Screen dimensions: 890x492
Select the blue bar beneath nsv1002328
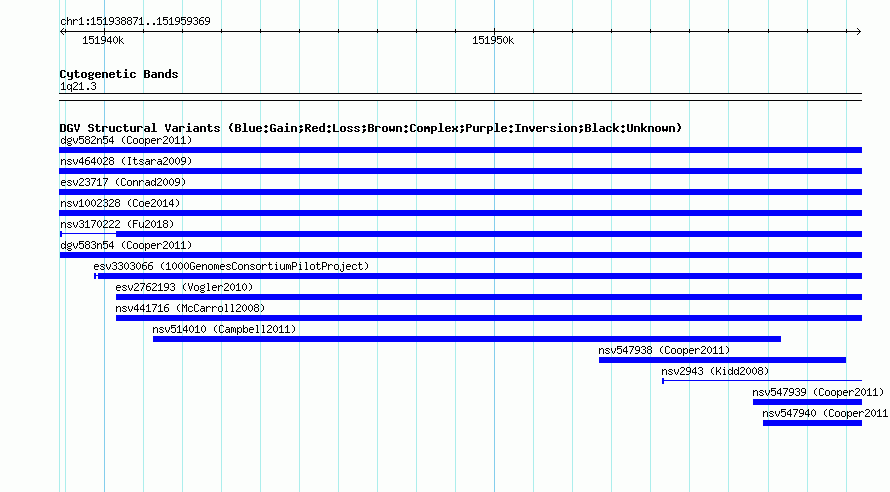click(460, 213)
